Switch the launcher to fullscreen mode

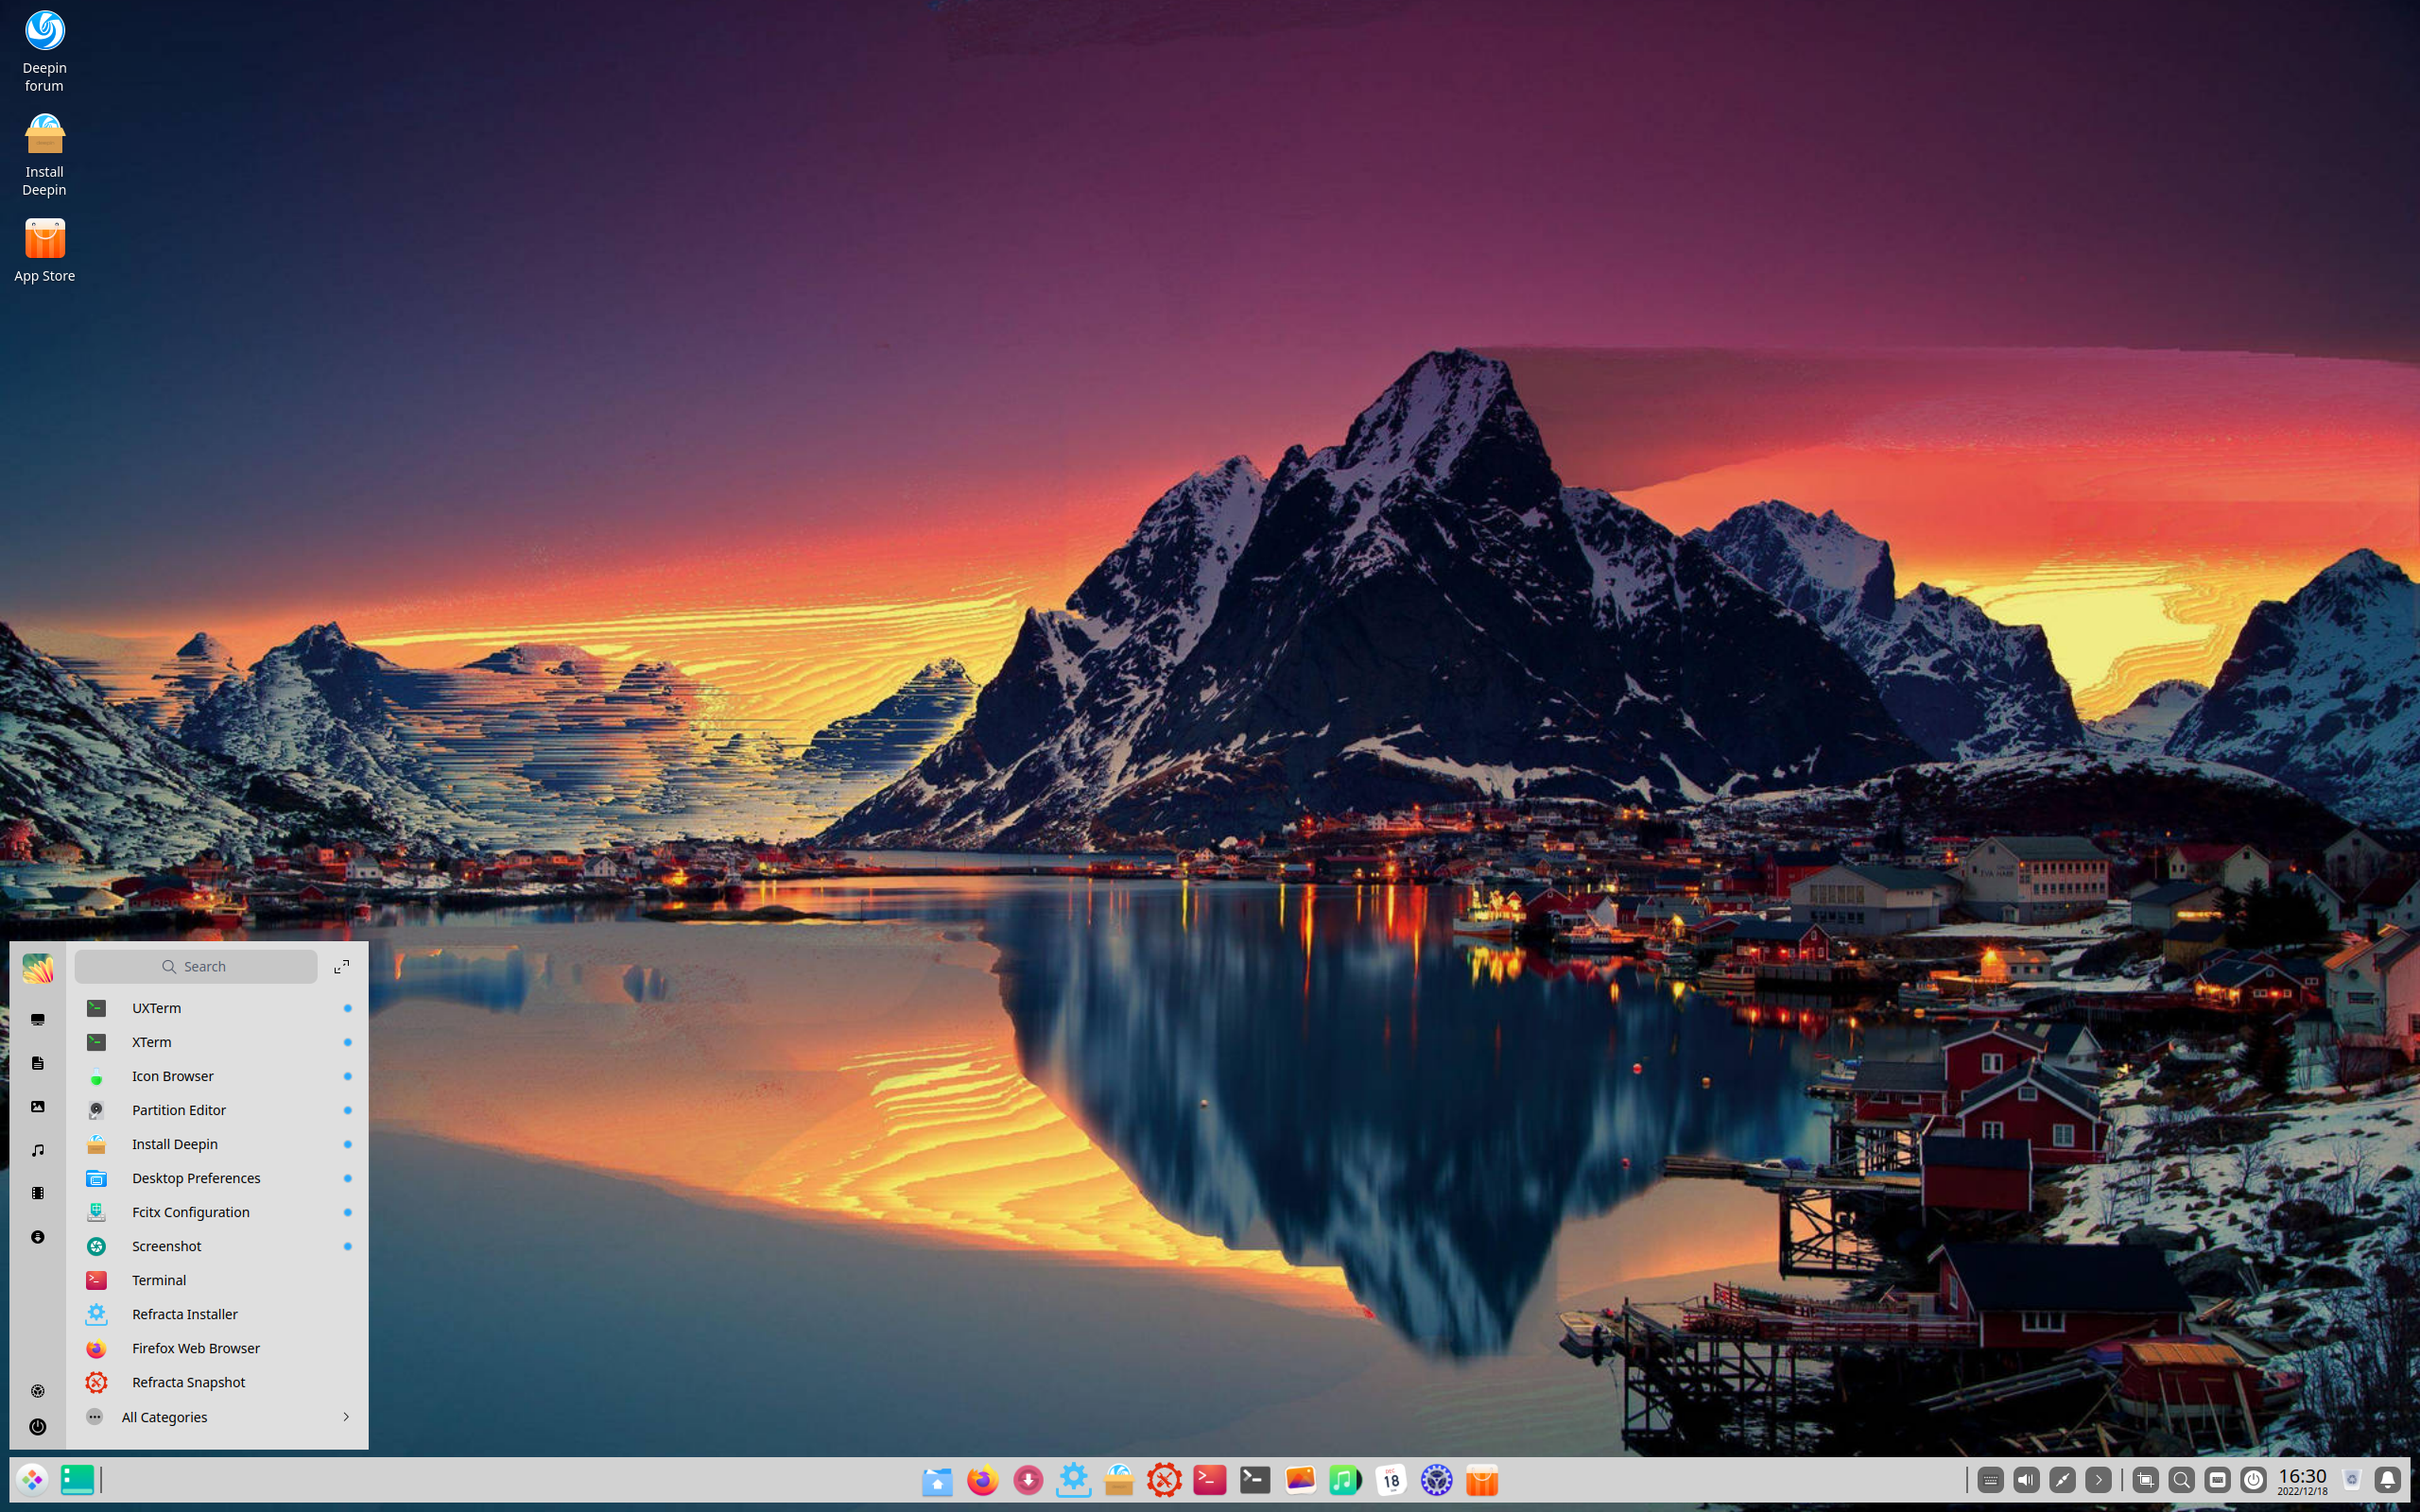click(341, 966)
